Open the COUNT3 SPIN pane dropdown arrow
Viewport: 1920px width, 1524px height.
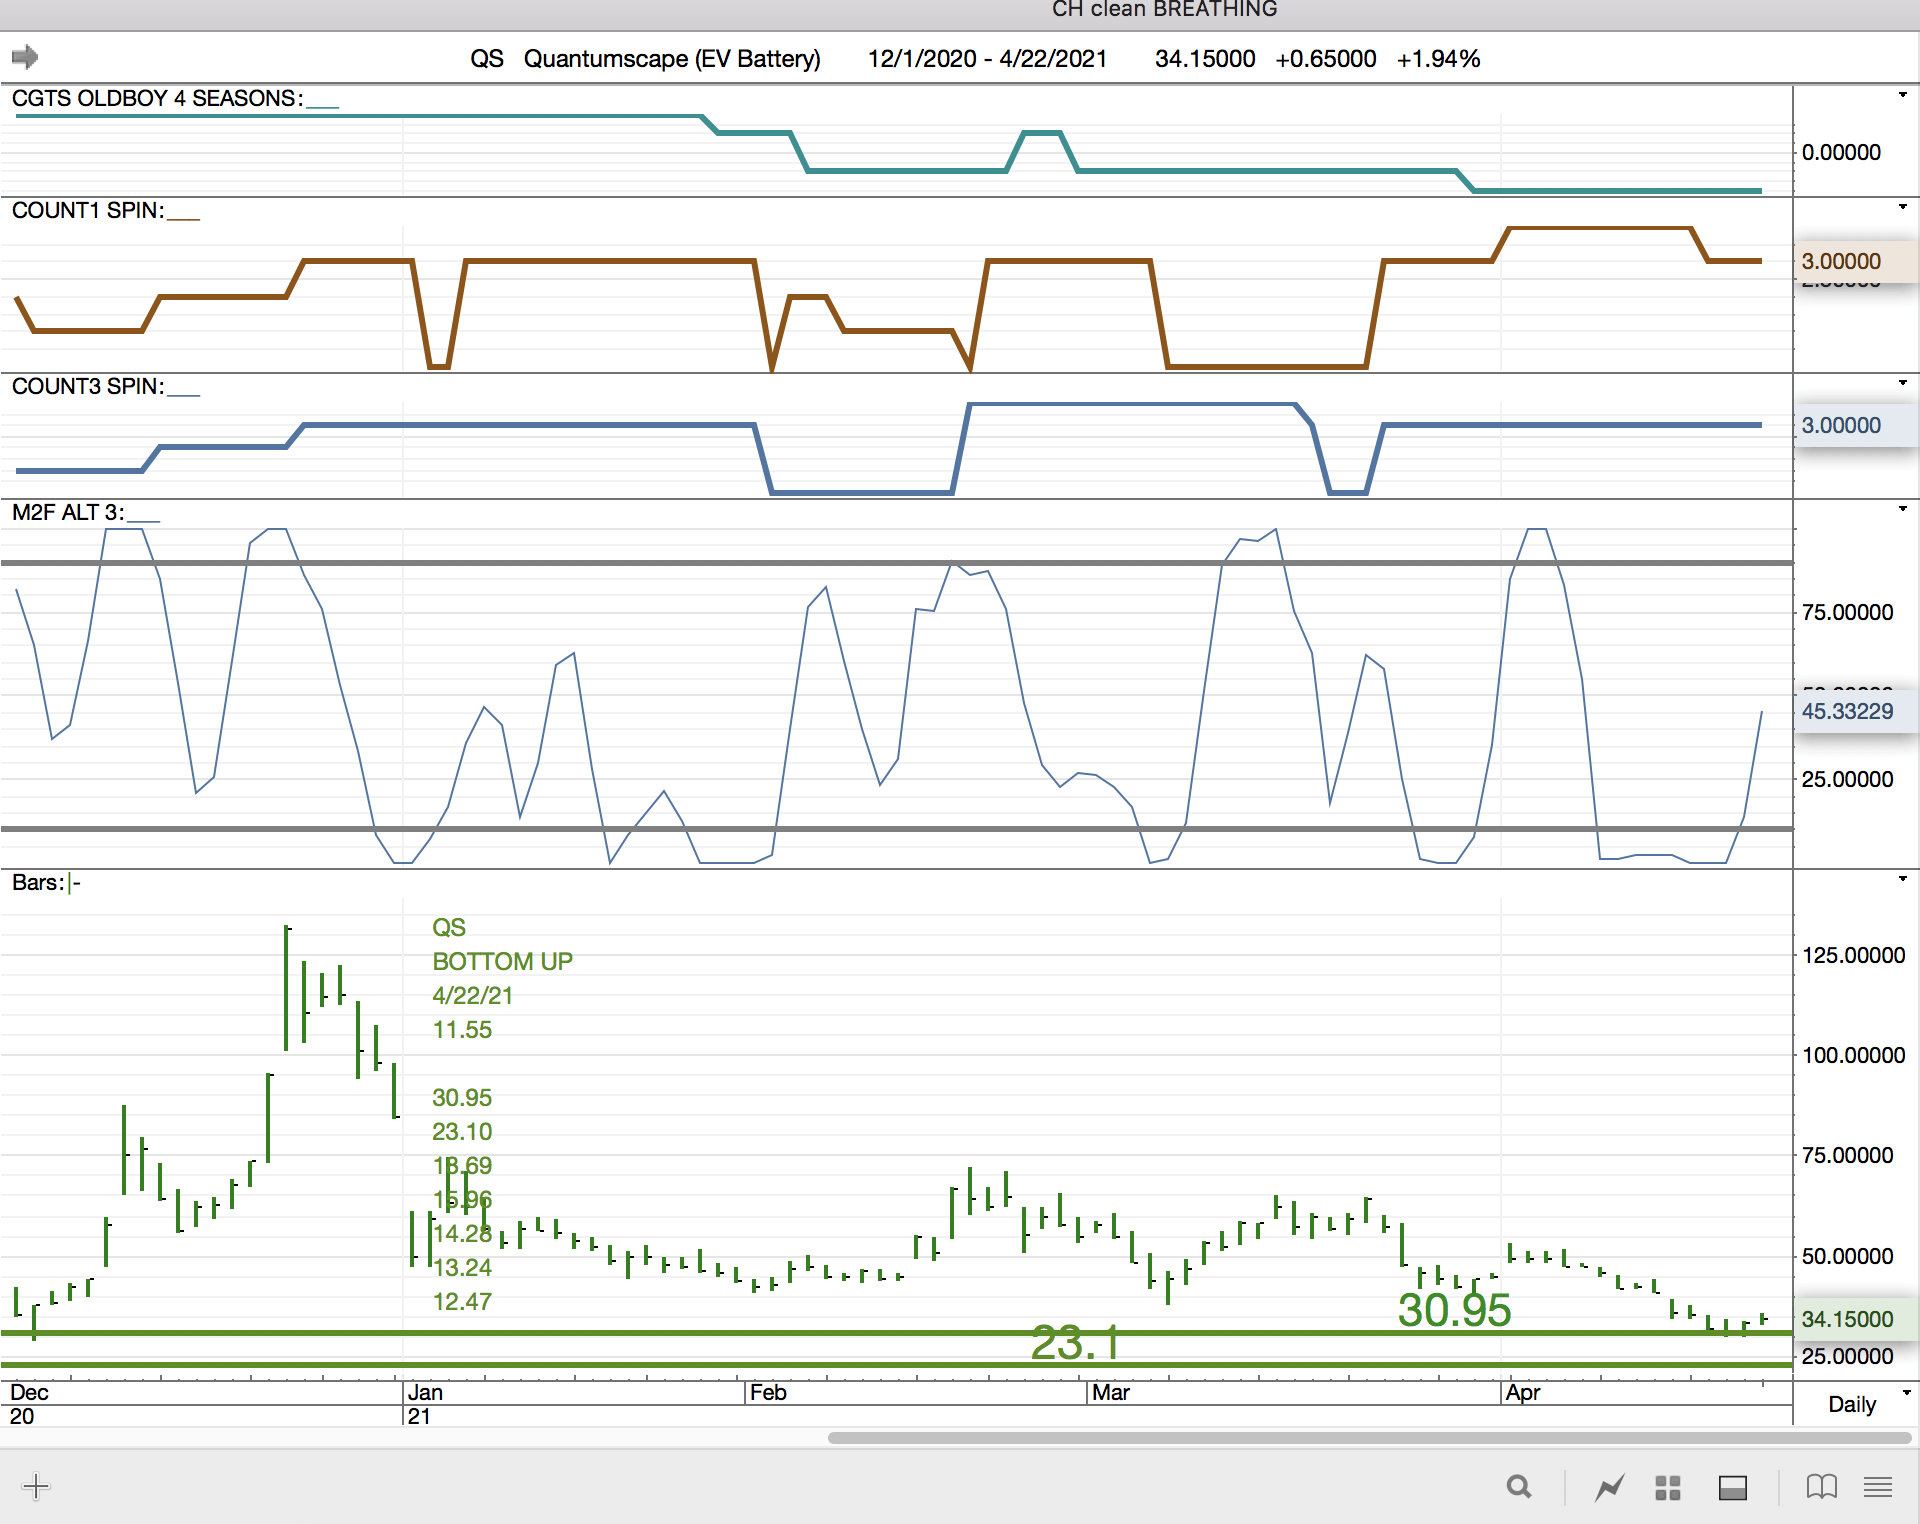1902,384
